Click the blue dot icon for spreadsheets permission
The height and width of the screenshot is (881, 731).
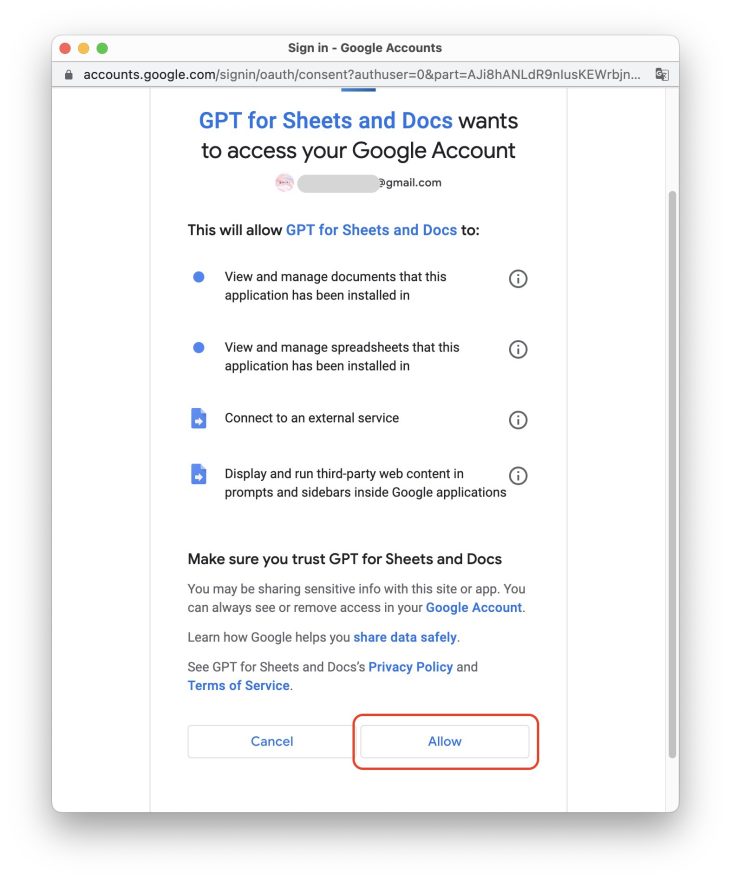pyautogui.click(x=197, y=346)
